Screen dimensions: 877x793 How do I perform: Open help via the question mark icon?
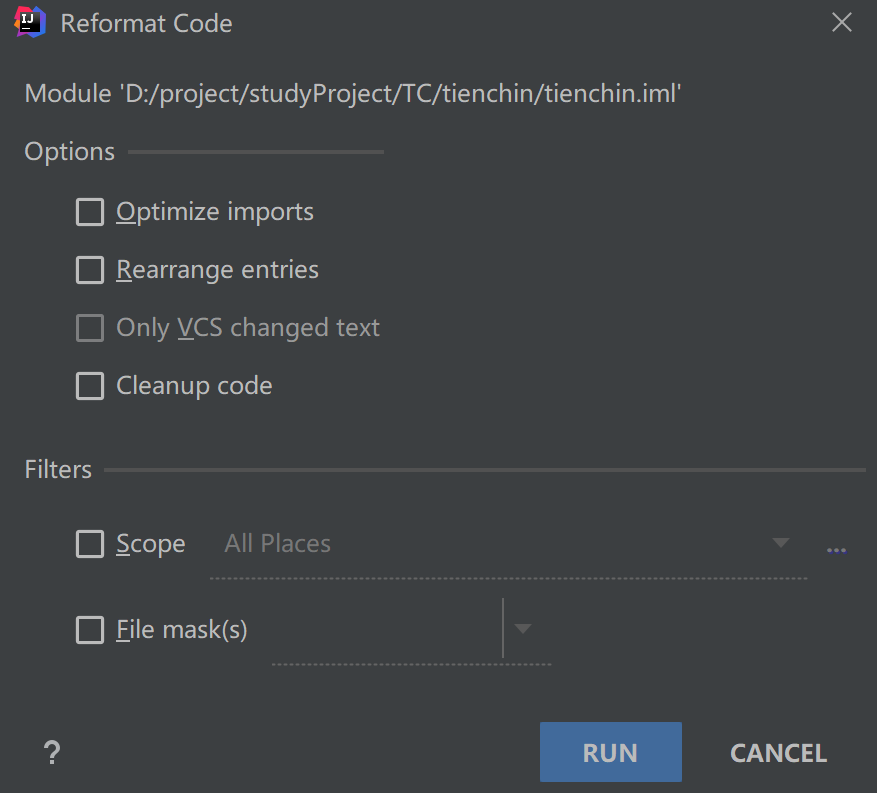(52, 753)
